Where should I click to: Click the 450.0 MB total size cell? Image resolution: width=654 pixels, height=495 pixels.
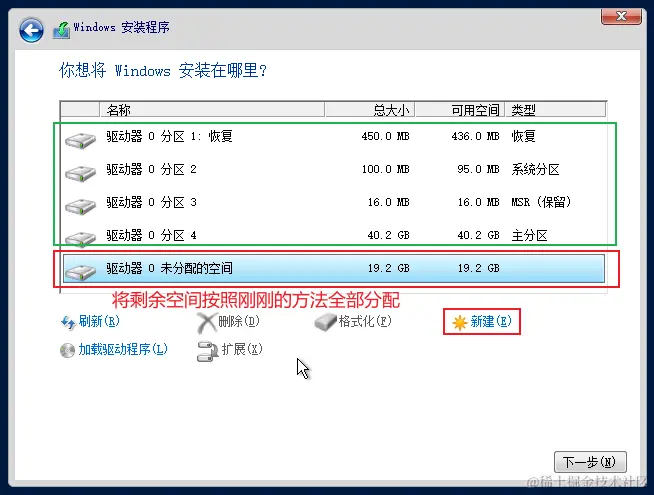(385, 136)
